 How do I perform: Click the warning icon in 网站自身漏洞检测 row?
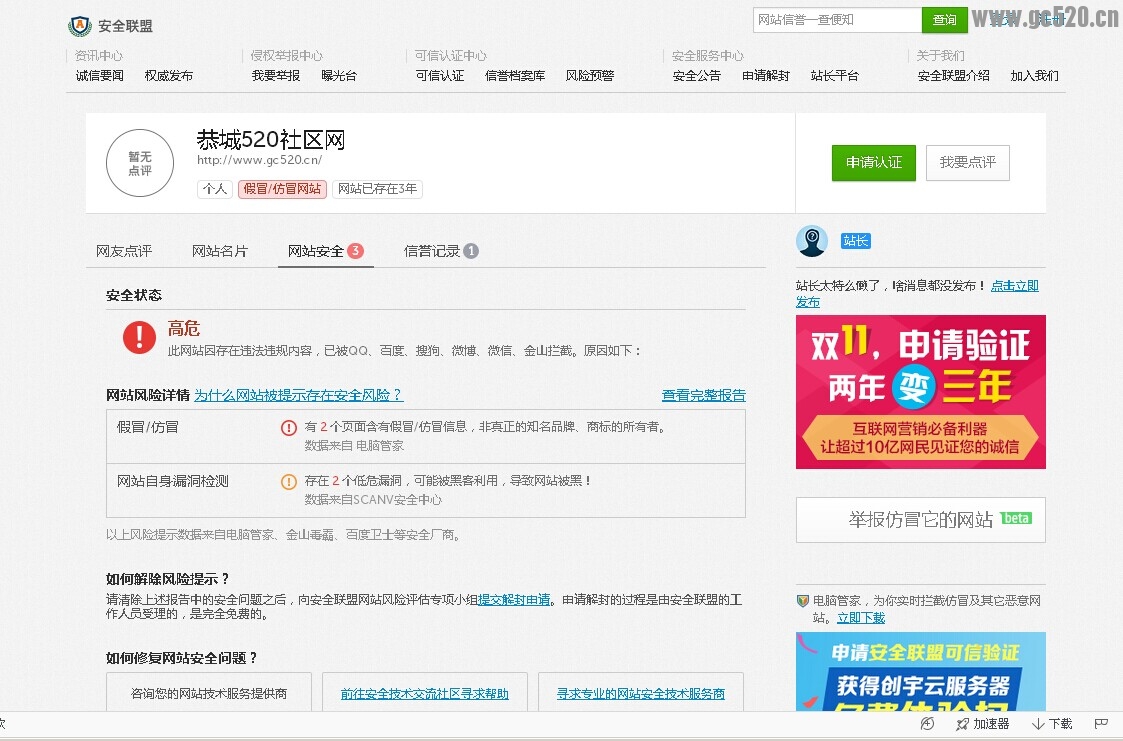289,482
